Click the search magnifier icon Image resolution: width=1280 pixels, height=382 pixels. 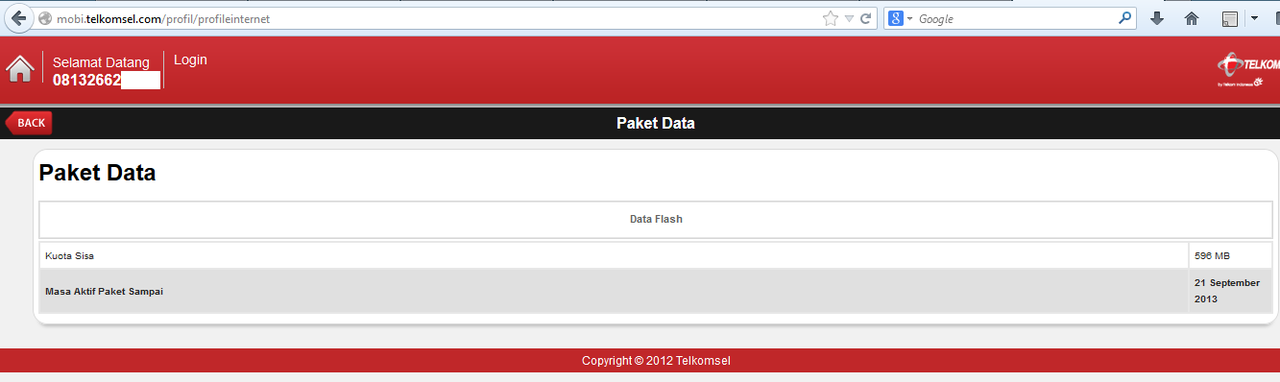pyautogui.click(x=1126, y=18)
